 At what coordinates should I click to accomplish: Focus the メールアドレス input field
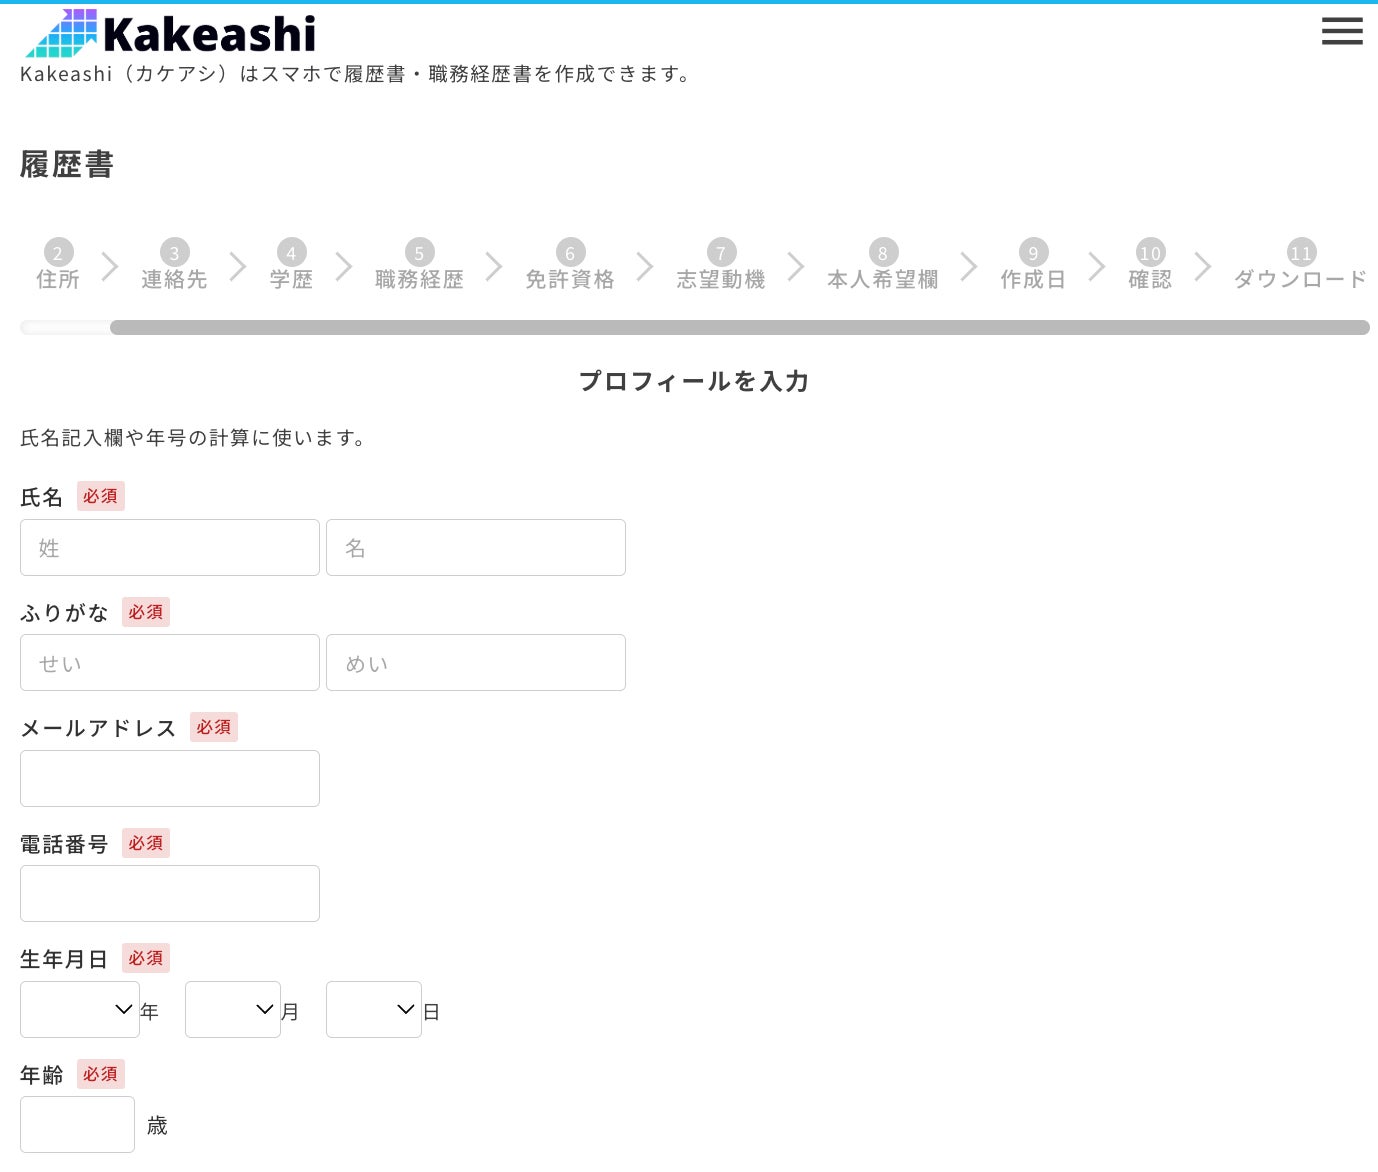tap(170, 778)
